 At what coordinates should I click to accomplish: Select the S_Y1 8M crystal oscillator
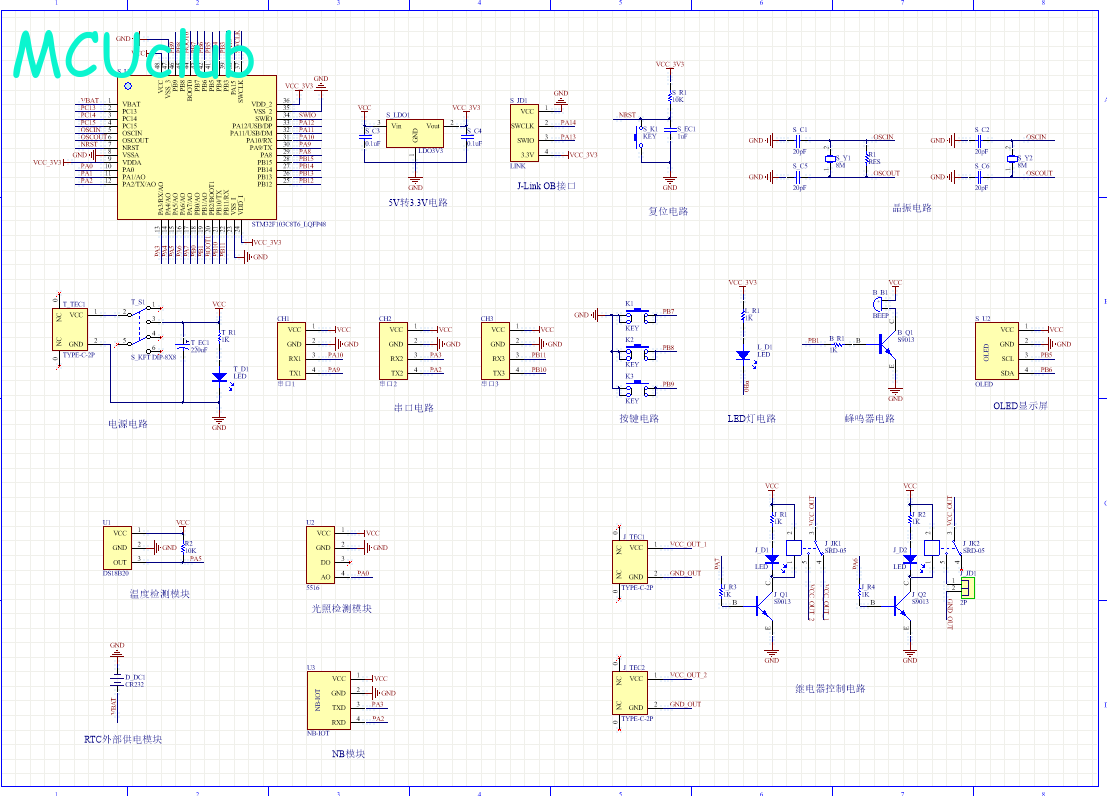(830, 159)
